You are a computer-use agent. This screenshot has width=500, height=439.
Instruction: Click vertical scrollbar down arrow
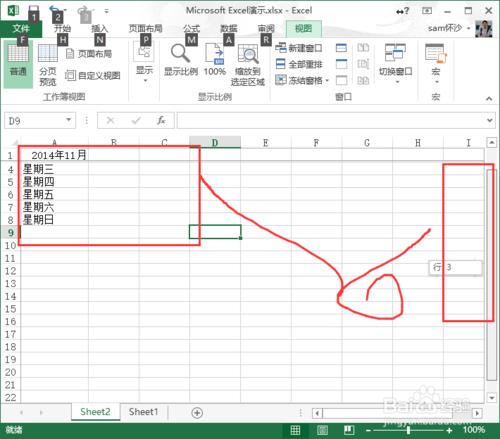[x=491, y=397]
